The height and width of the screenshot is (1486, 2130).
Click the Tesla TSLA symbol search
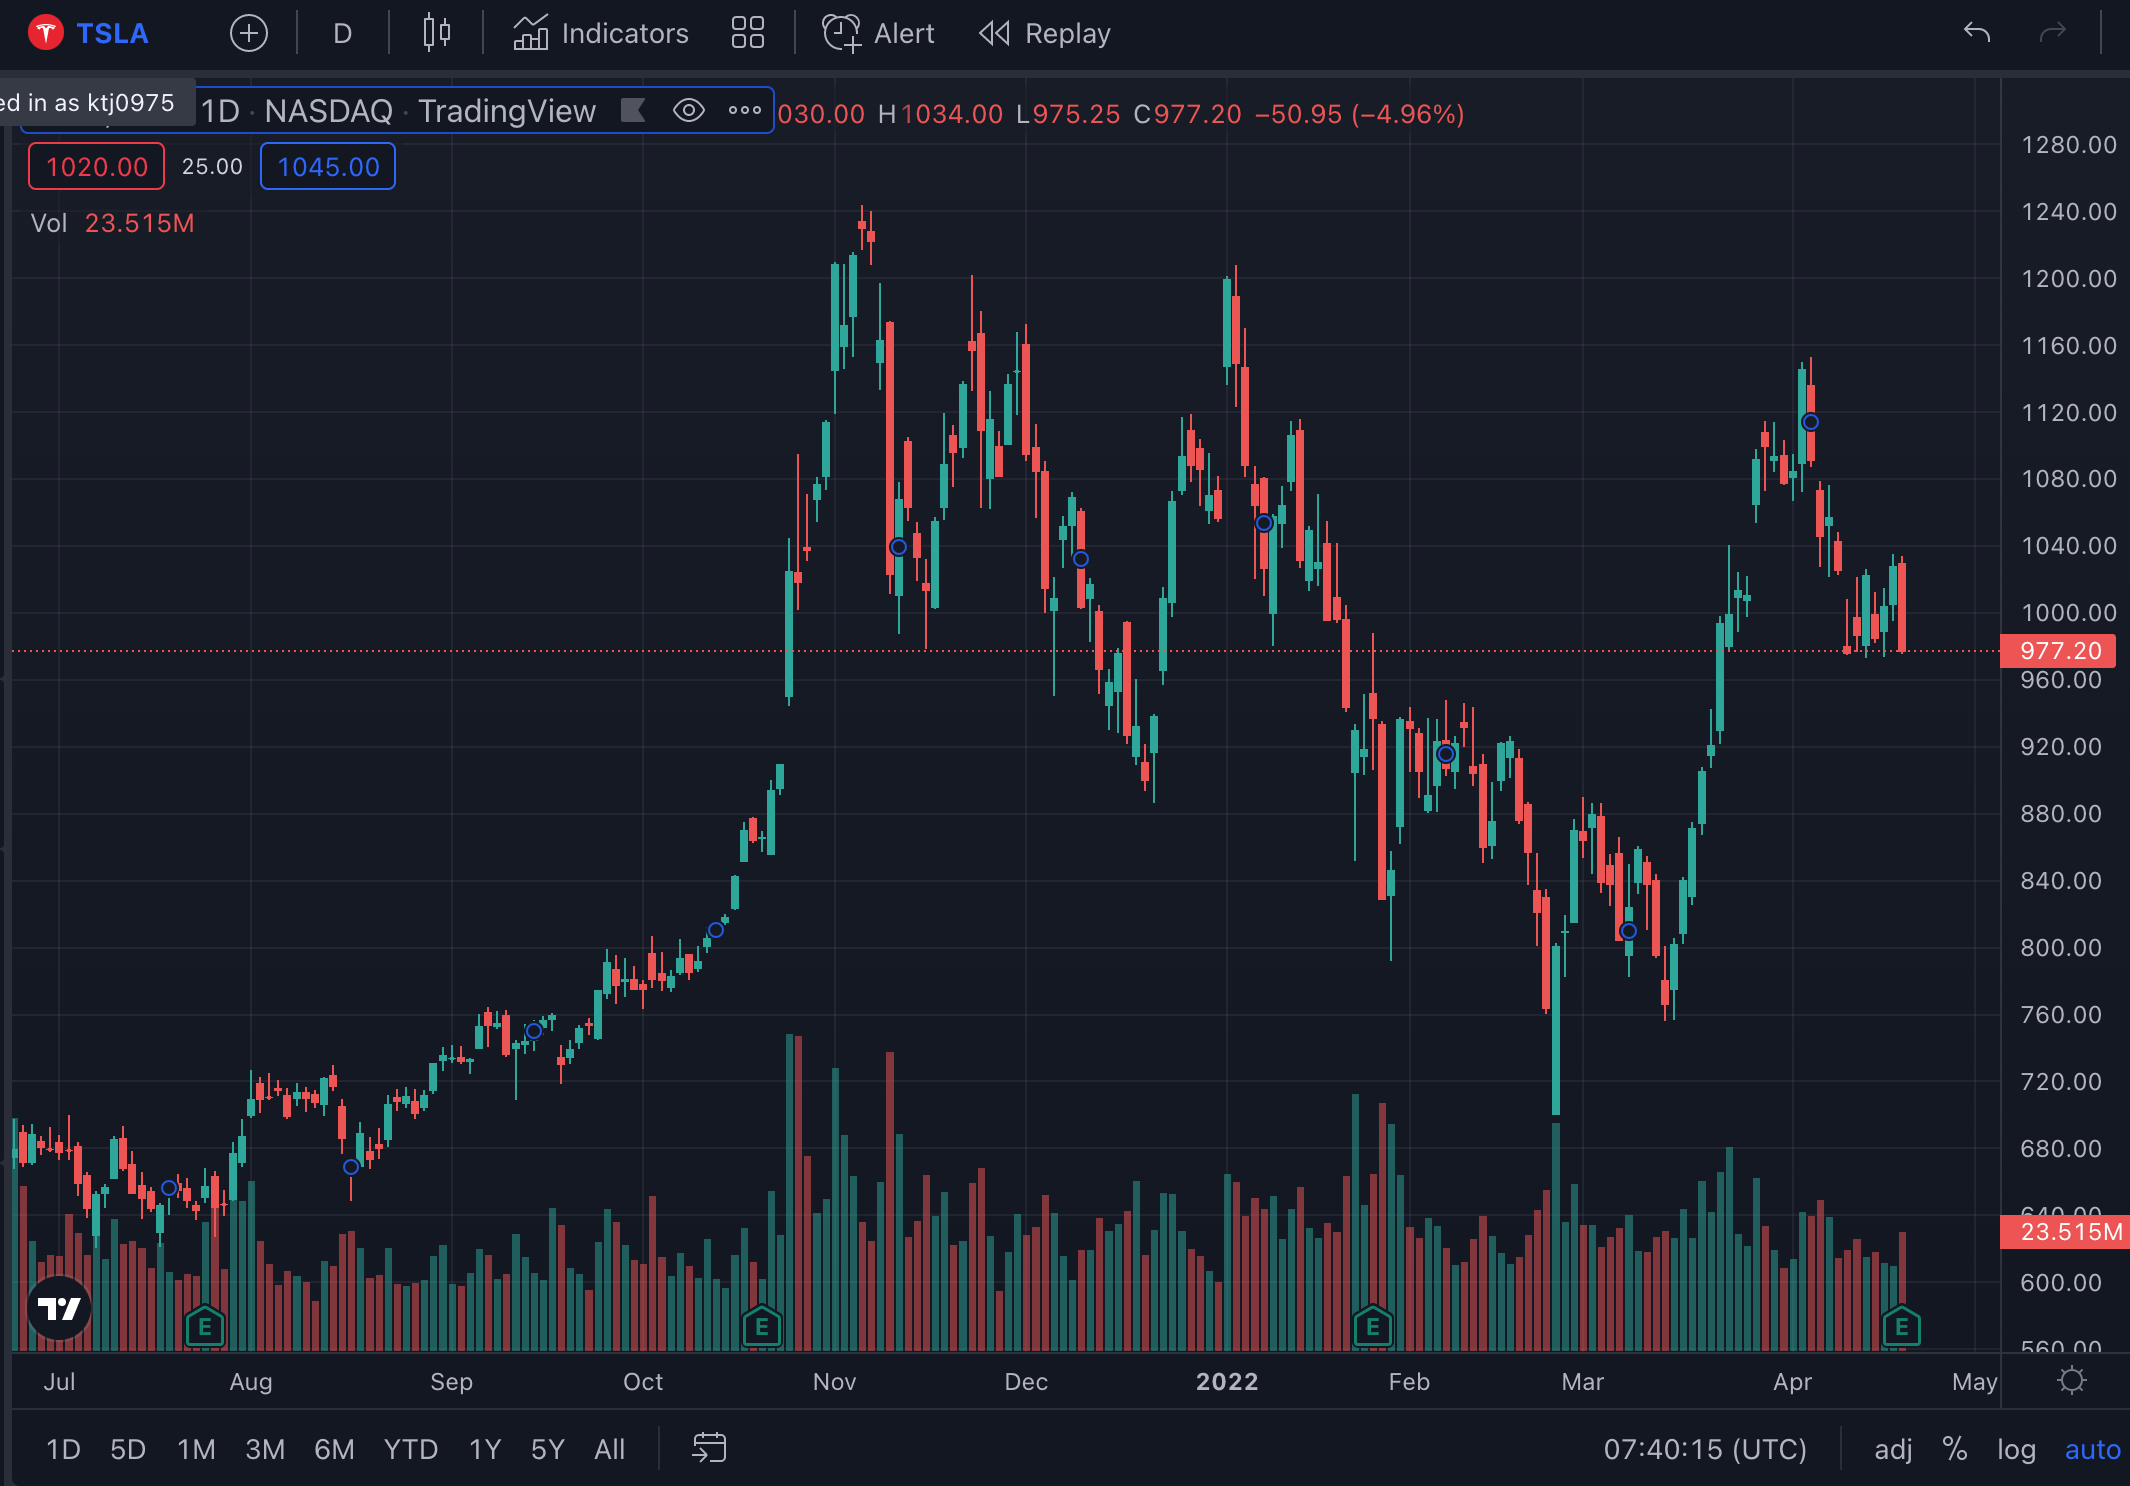[x=89, y=33]
